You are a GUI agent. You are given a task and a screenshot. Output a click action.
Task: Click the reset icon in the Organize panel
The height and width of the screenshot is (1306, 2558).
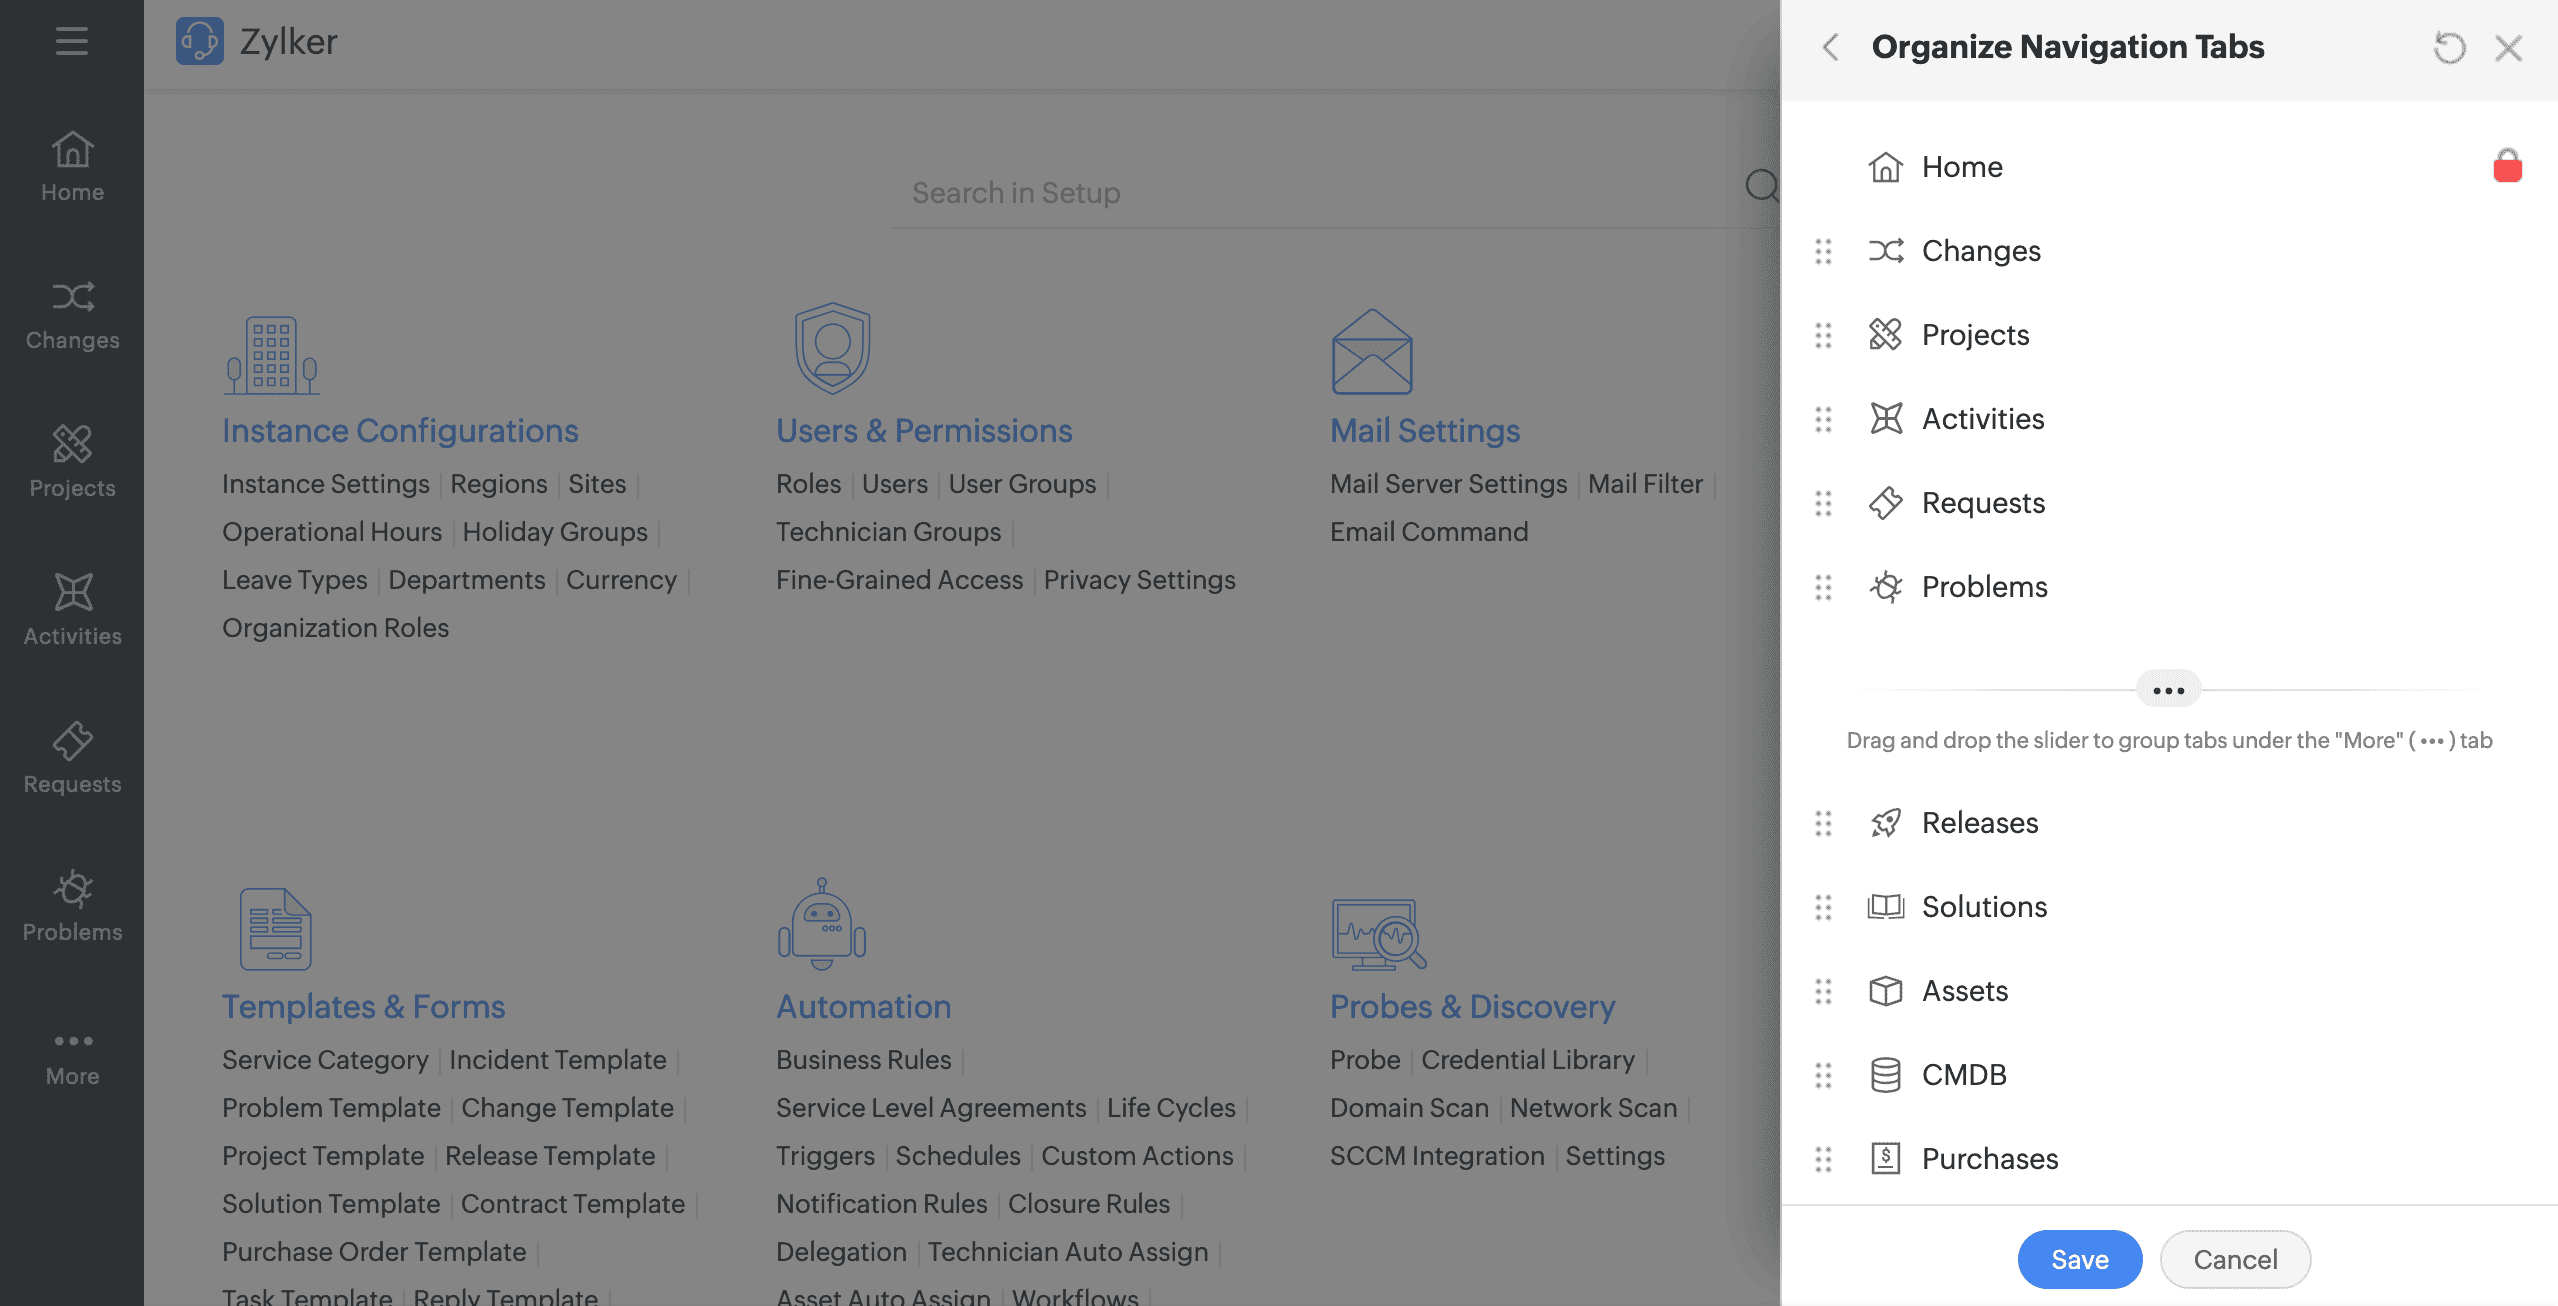[x=2449, y=47]
